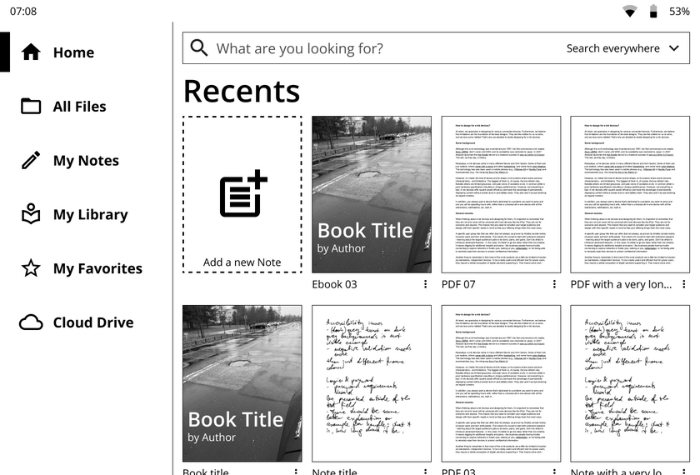
Task: Tap the battery status icon
Action: 654,11
